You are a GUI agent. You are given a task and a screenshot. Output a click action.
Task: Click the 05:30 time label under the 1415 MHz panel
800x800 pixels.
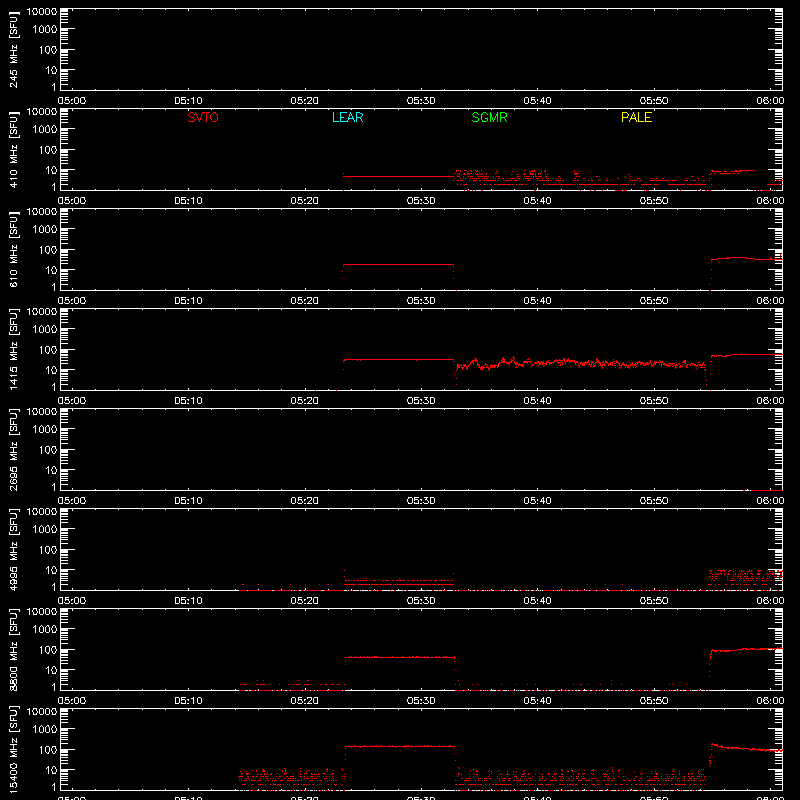[421, 401]
